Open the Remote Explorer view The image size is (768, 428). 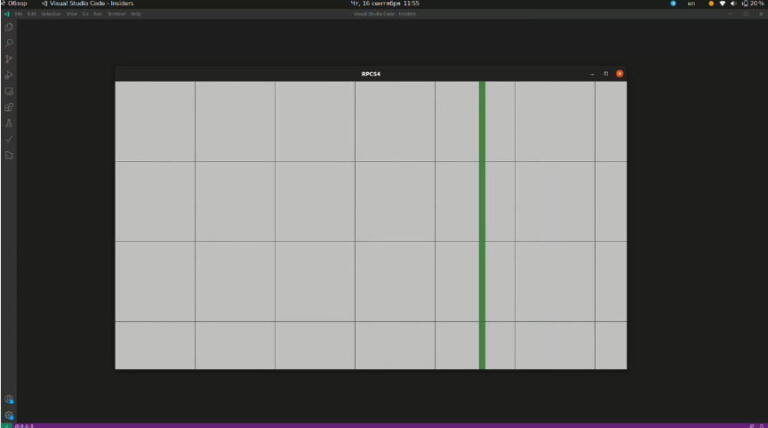tap(9, 91)
